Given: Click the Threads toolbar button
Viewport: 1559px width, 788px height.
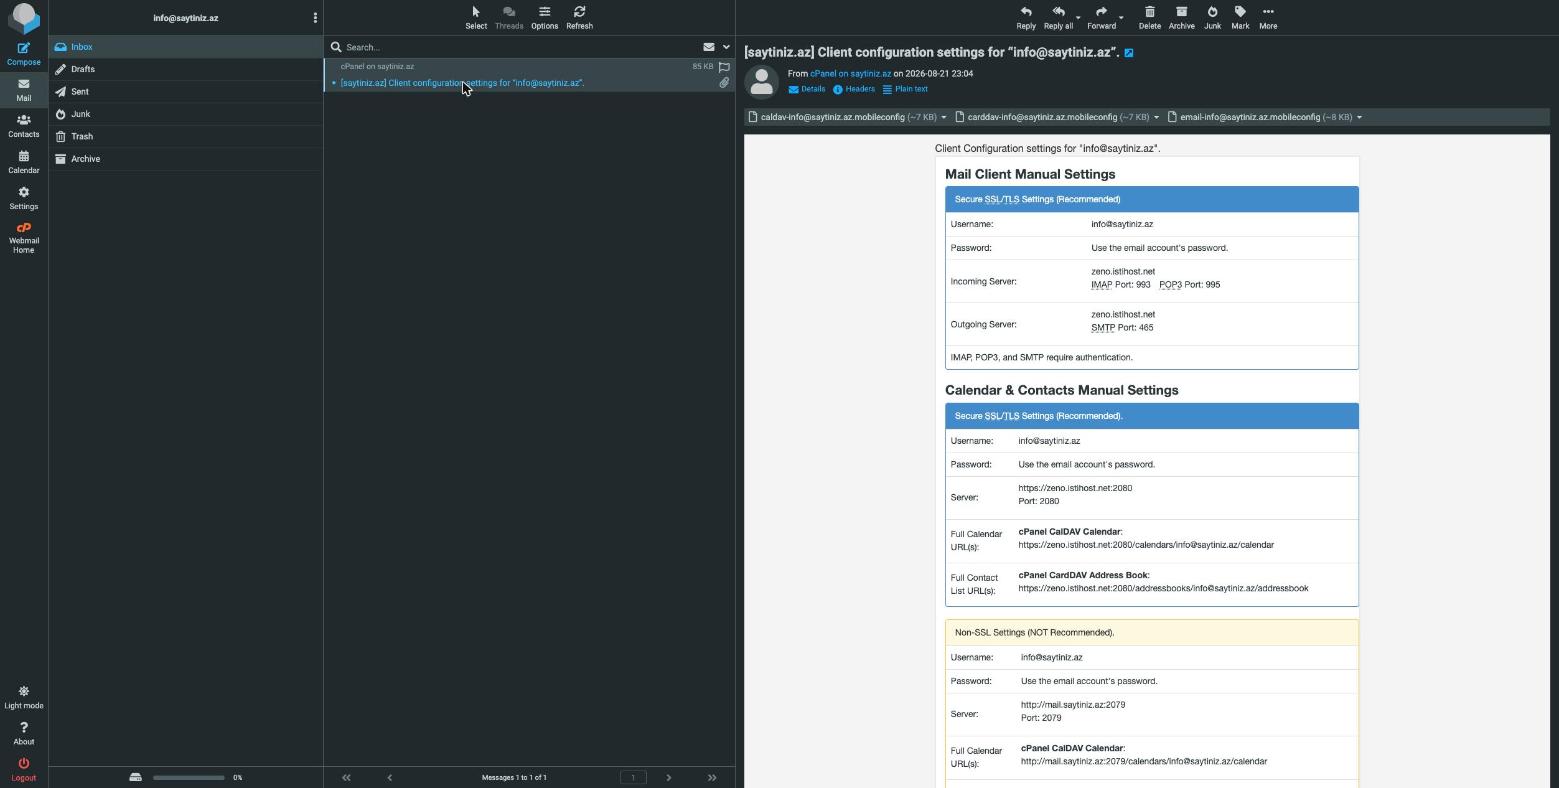Looking at the screenshot, I should coord(509,18).
